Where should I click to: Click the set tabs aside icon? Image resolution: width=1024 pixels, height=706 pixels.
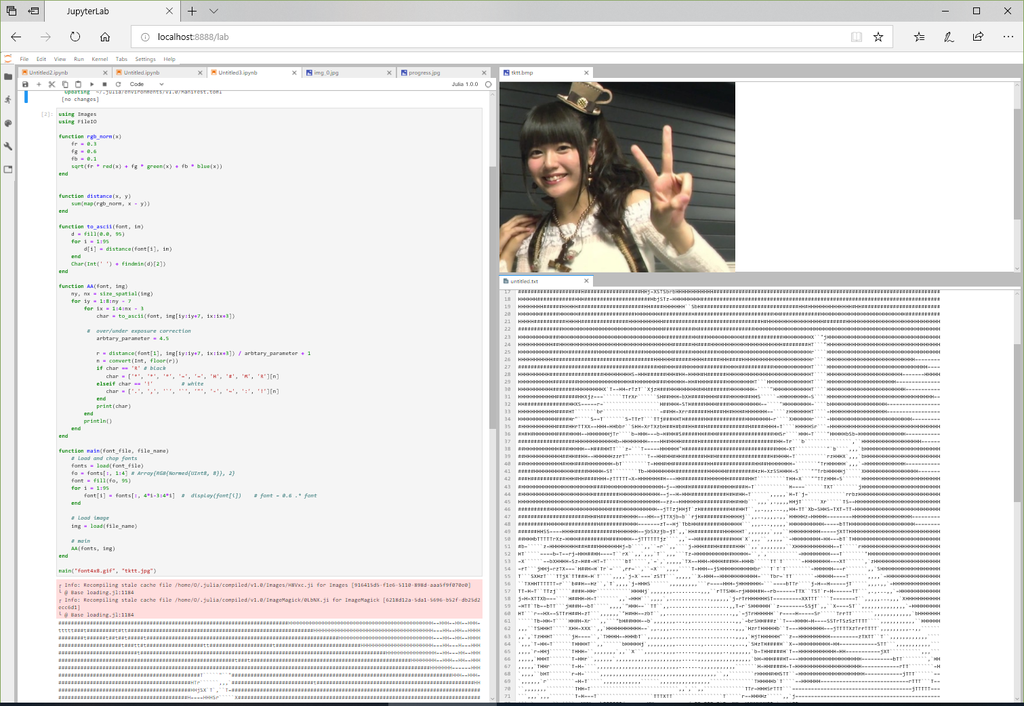33,11
